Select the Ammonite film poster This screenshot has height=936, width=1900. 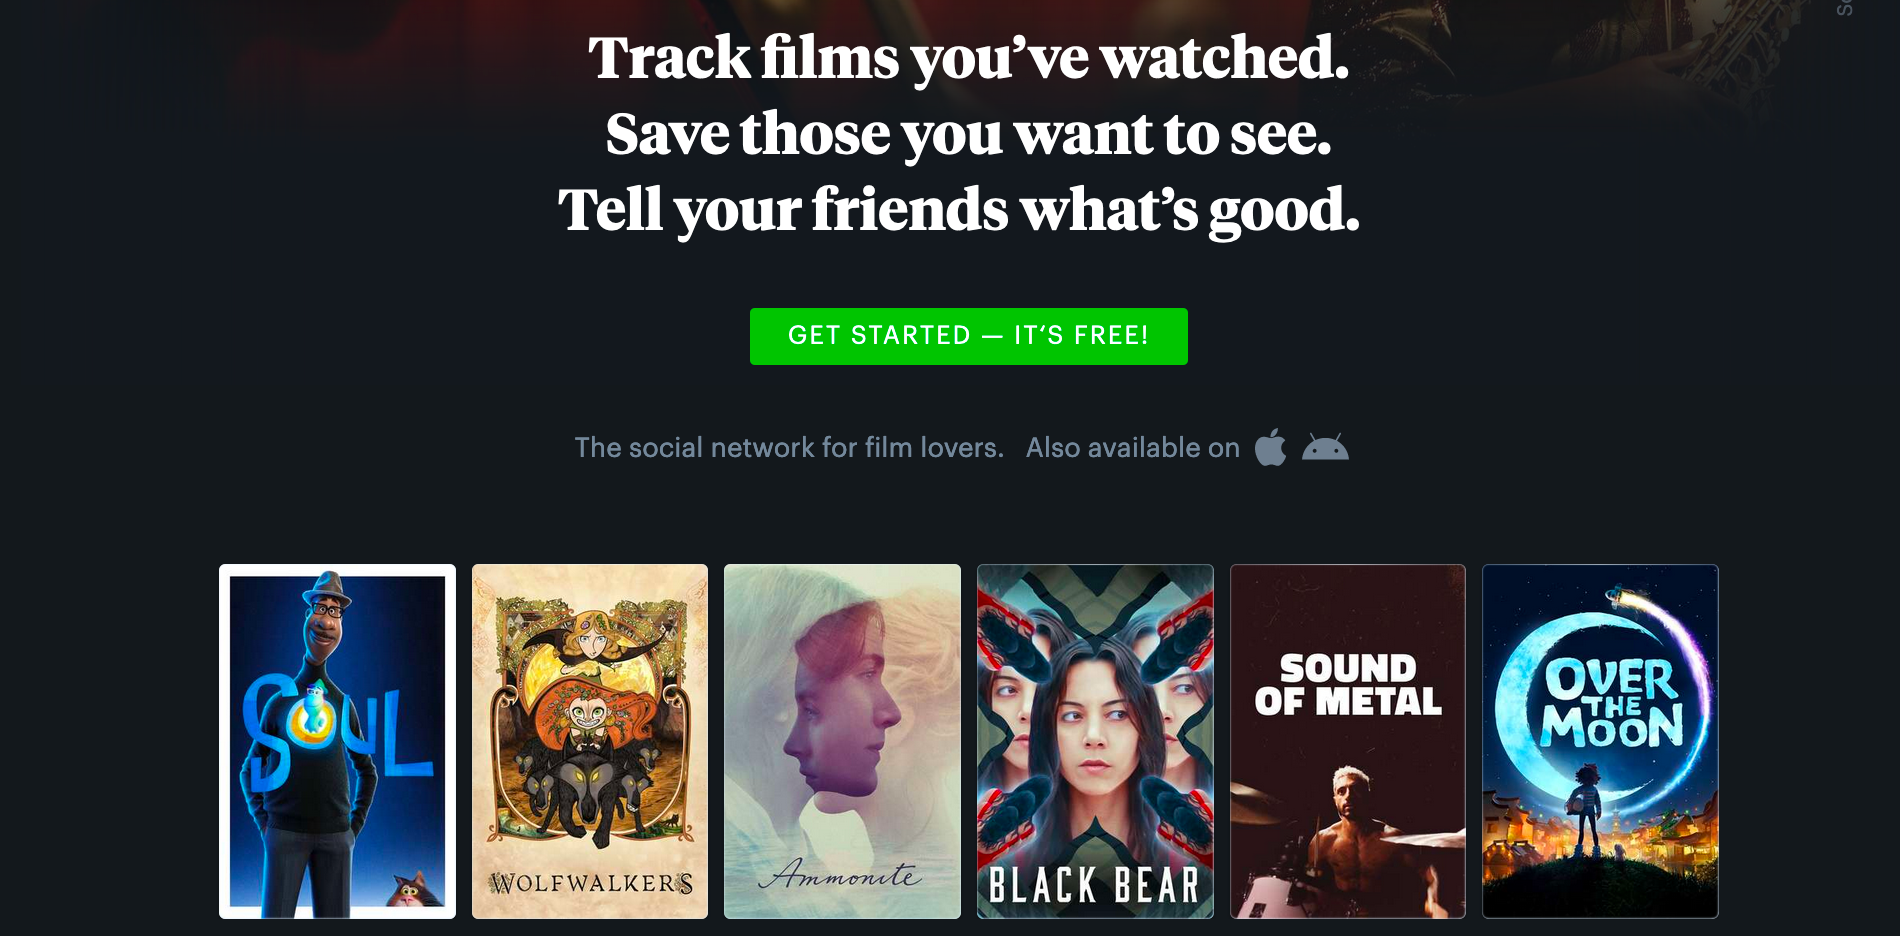[842, 741]
